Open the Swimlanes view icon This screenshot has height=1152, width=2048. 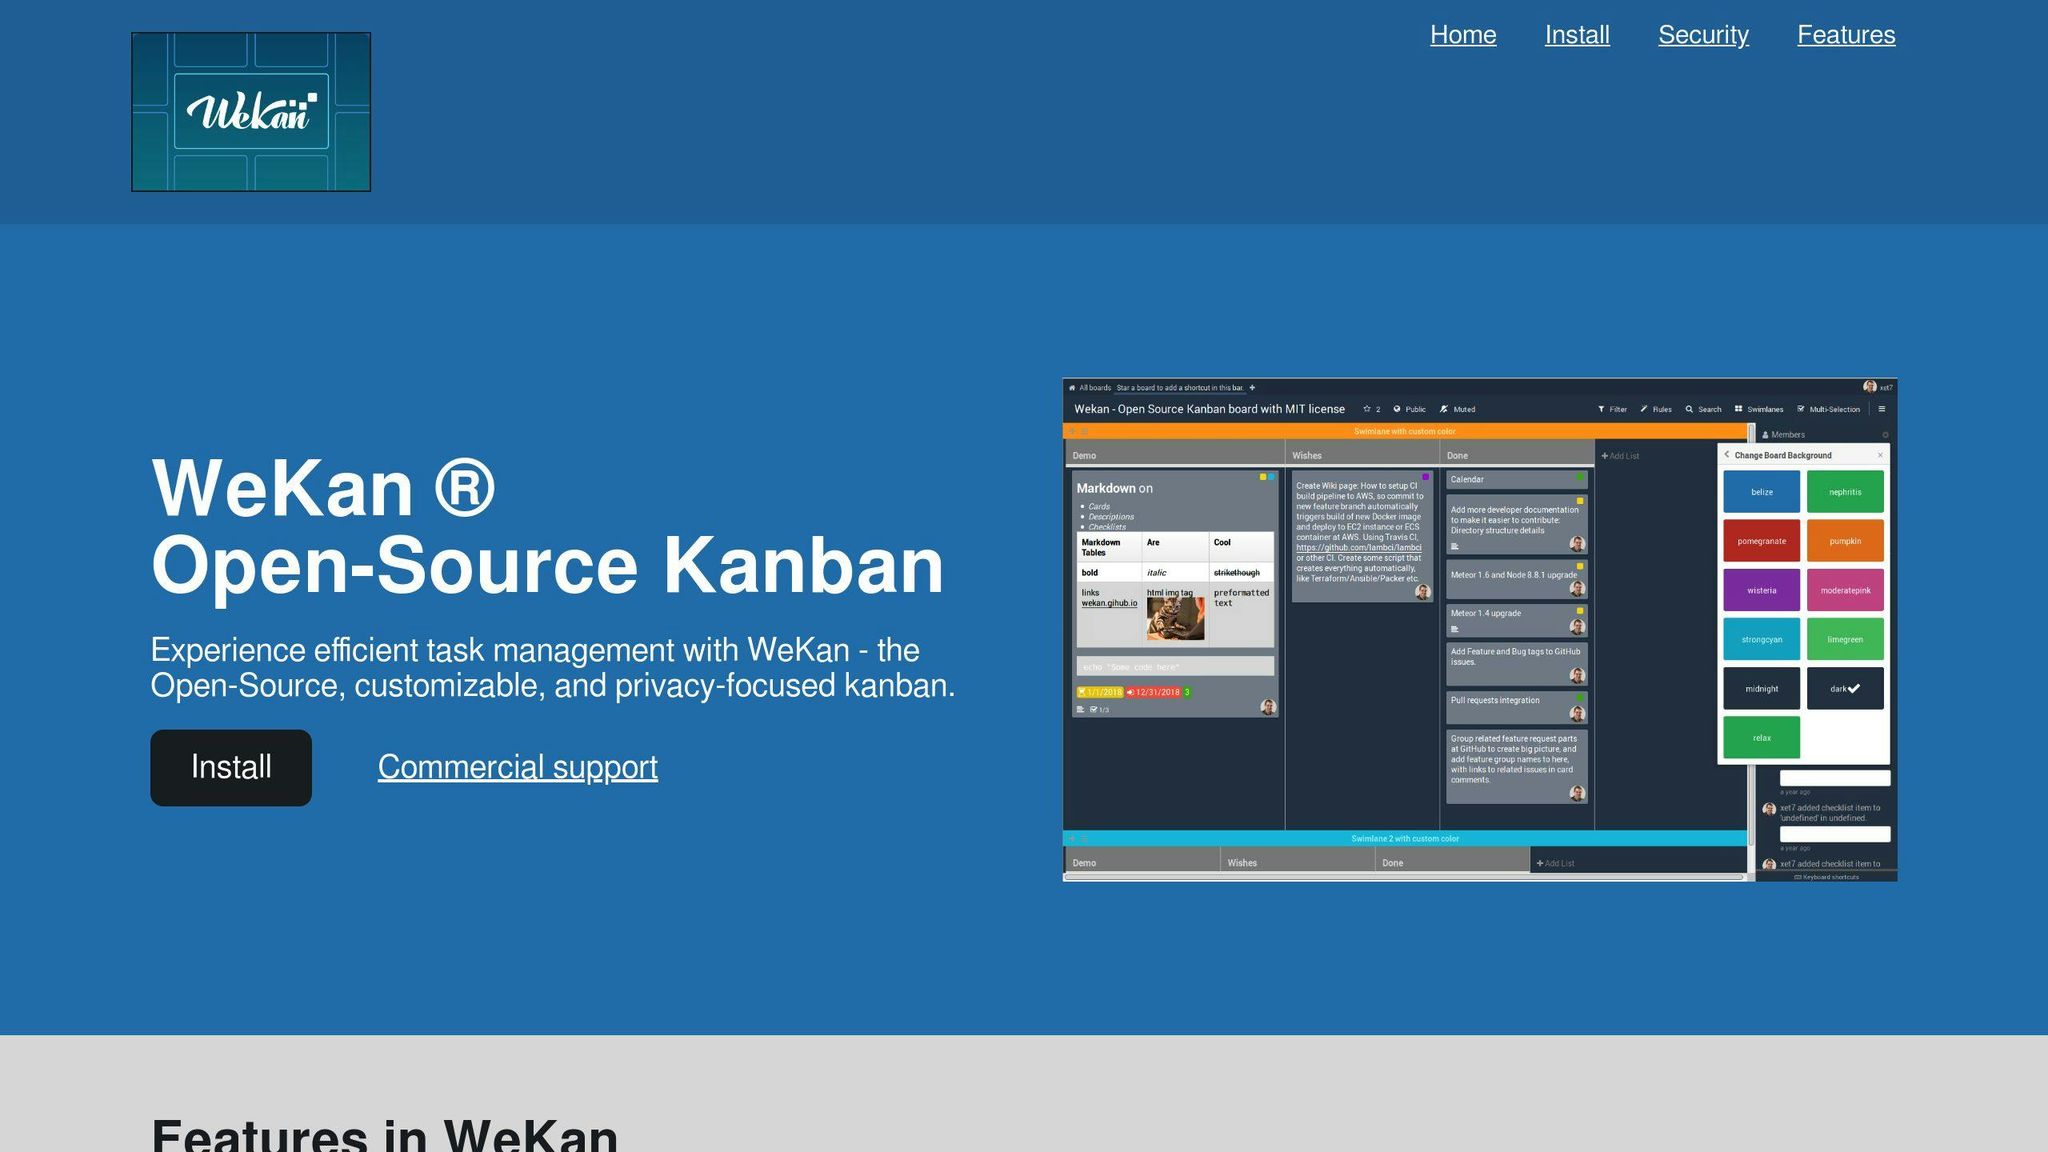pyautogui.click(x=1739, y=409)
